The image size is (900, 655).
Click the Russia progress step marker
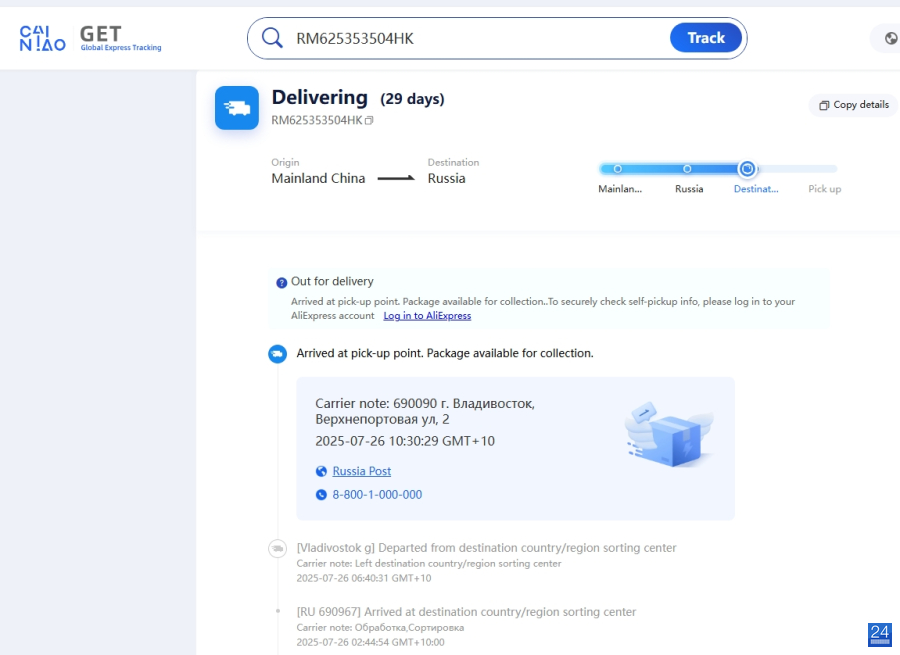687,169
